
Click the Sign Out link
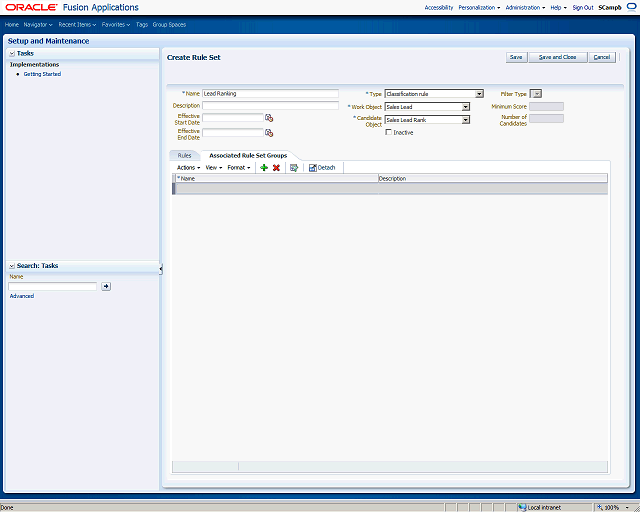click(x=582, y=7)
